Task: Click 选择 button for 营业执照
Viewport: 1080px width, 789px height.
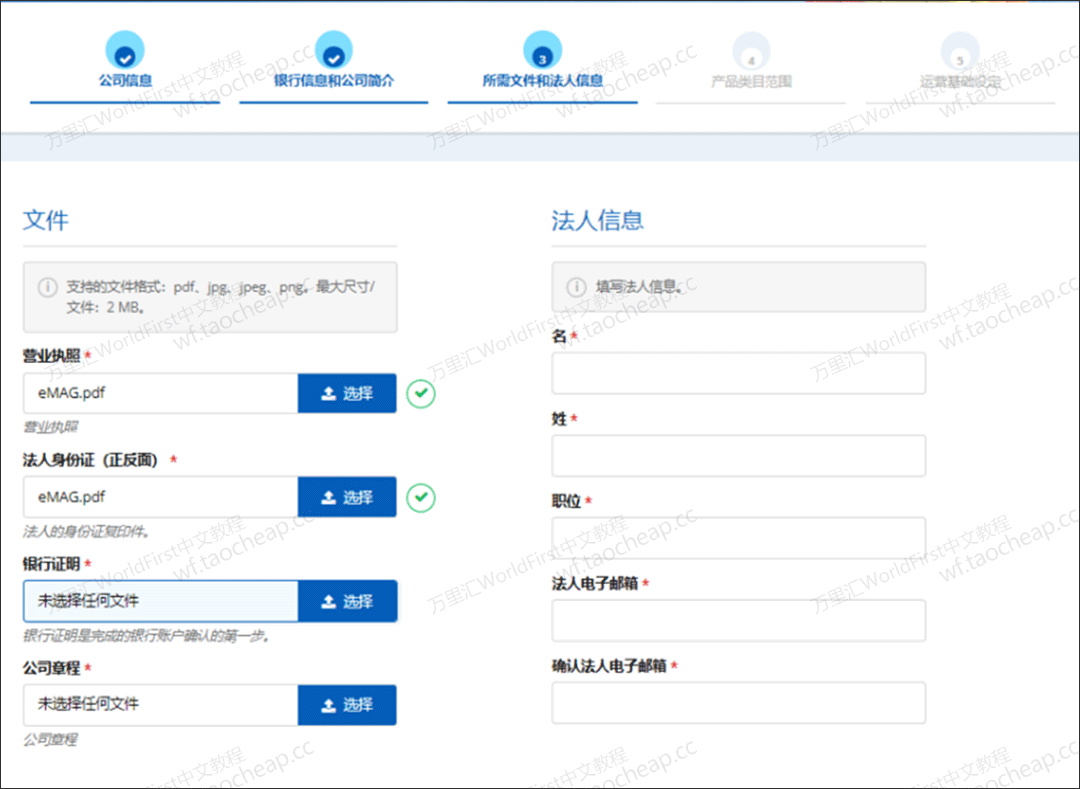Action: [347, 393]
